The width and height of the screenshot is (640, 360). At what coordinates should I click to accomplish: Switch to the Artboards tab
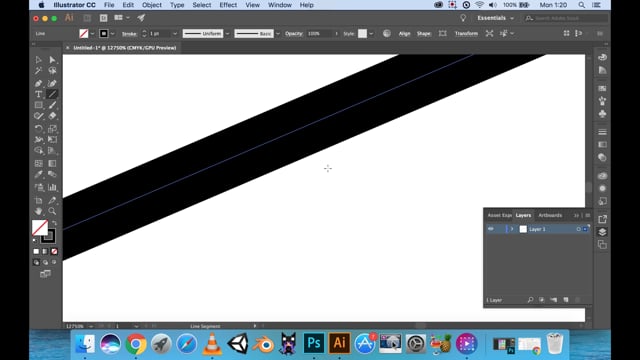tap(550, 215)
